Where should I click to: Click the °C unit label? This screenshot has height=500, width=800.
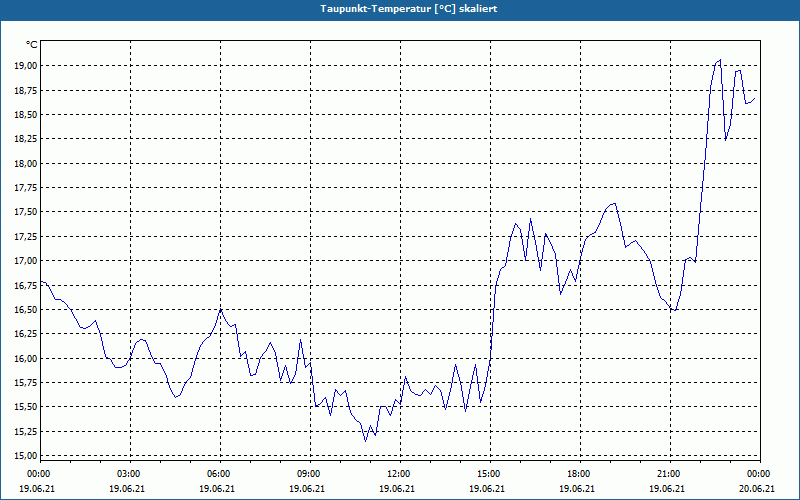pyautogui.click(x=32, y=45)
